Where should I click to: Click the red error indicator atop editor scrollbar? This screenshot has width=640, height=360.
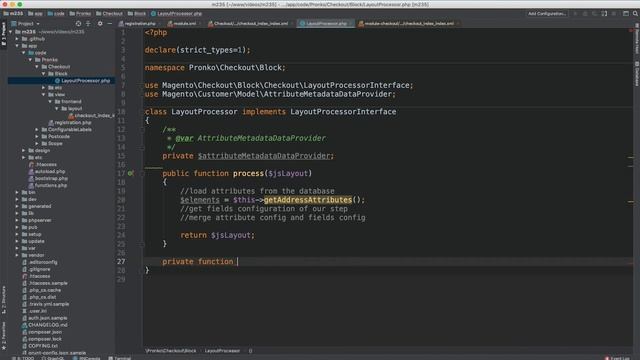pos(631,31)
